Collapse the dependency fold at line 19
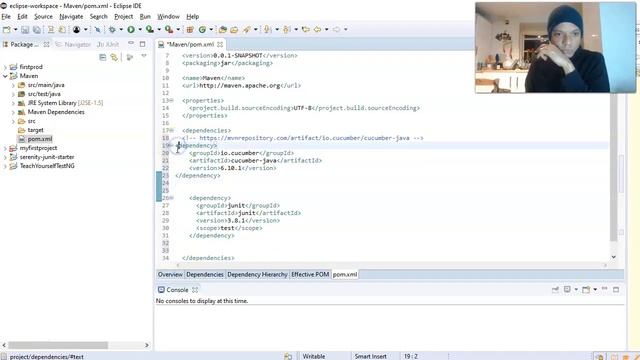This screenshot has height=360, width=640. (172, 146)
